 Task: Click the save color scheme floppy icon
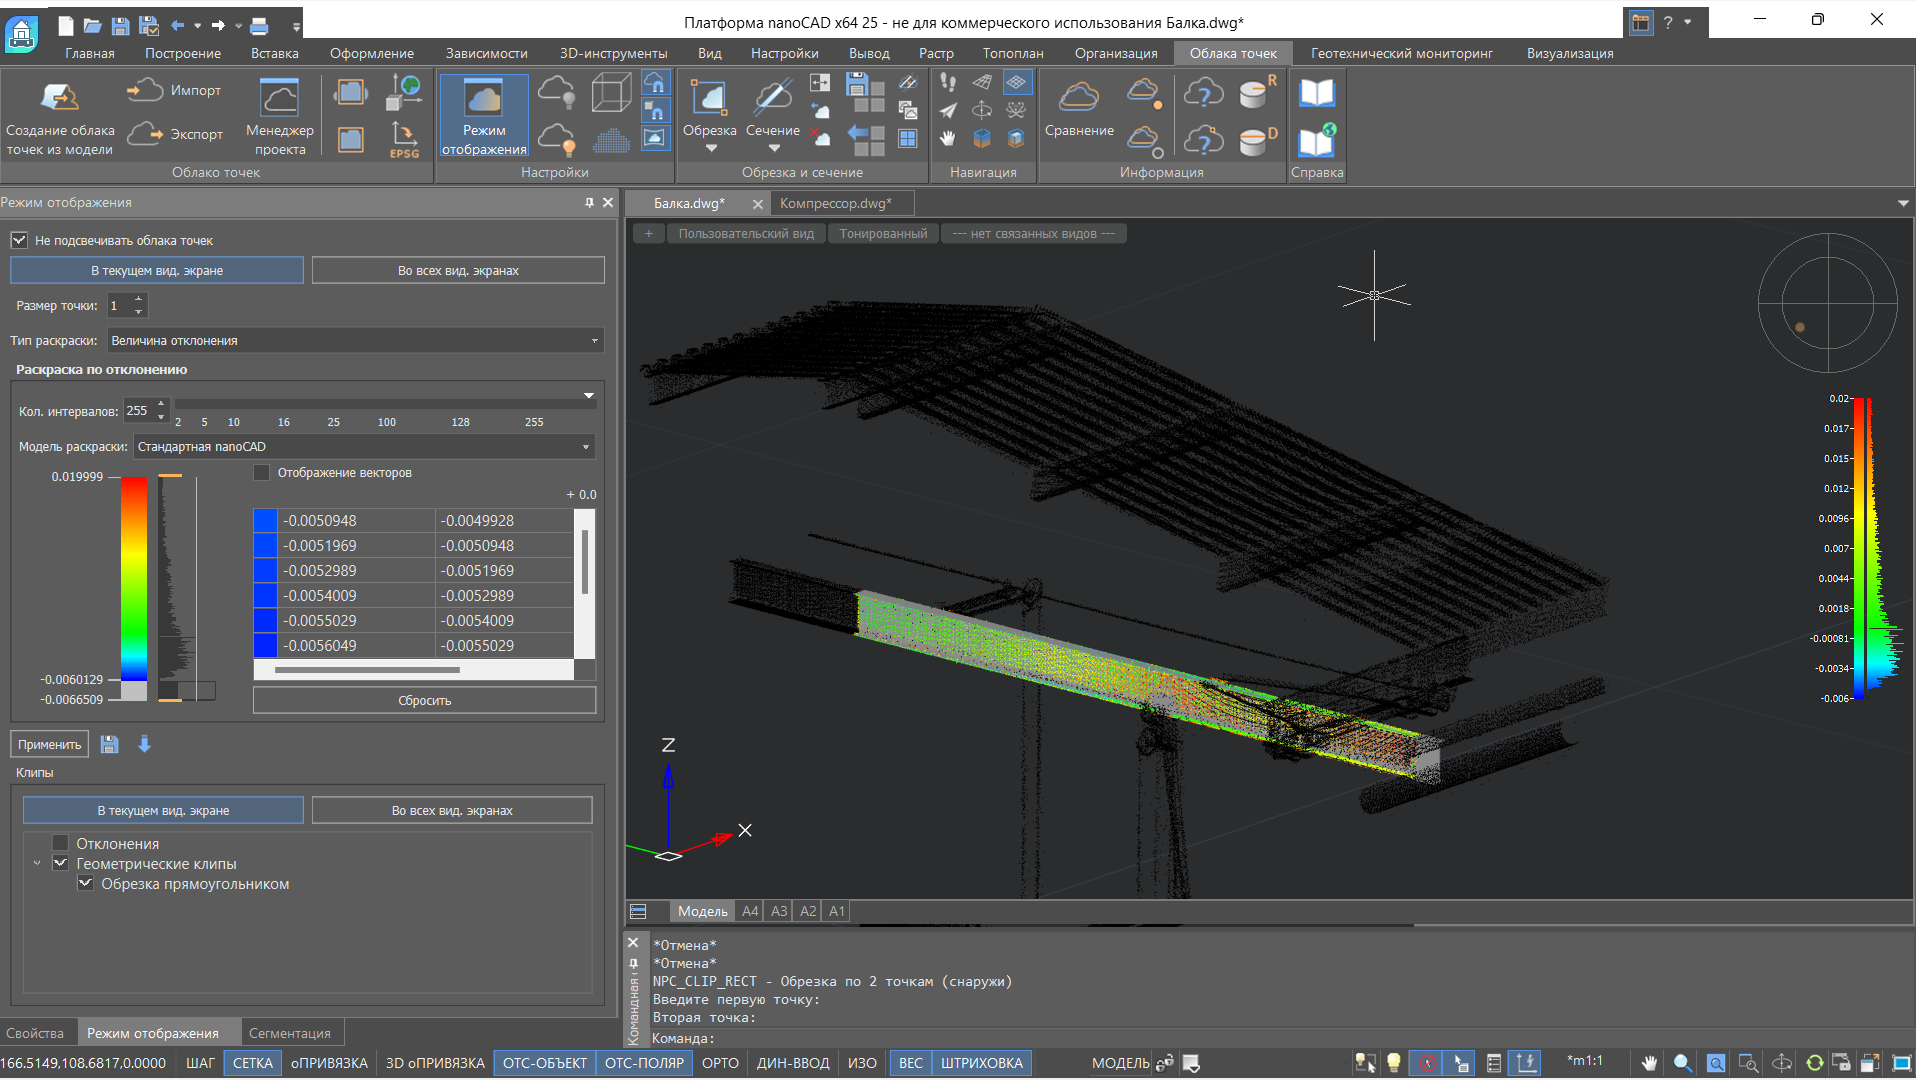pyautogui.click(x=110, y=744)
